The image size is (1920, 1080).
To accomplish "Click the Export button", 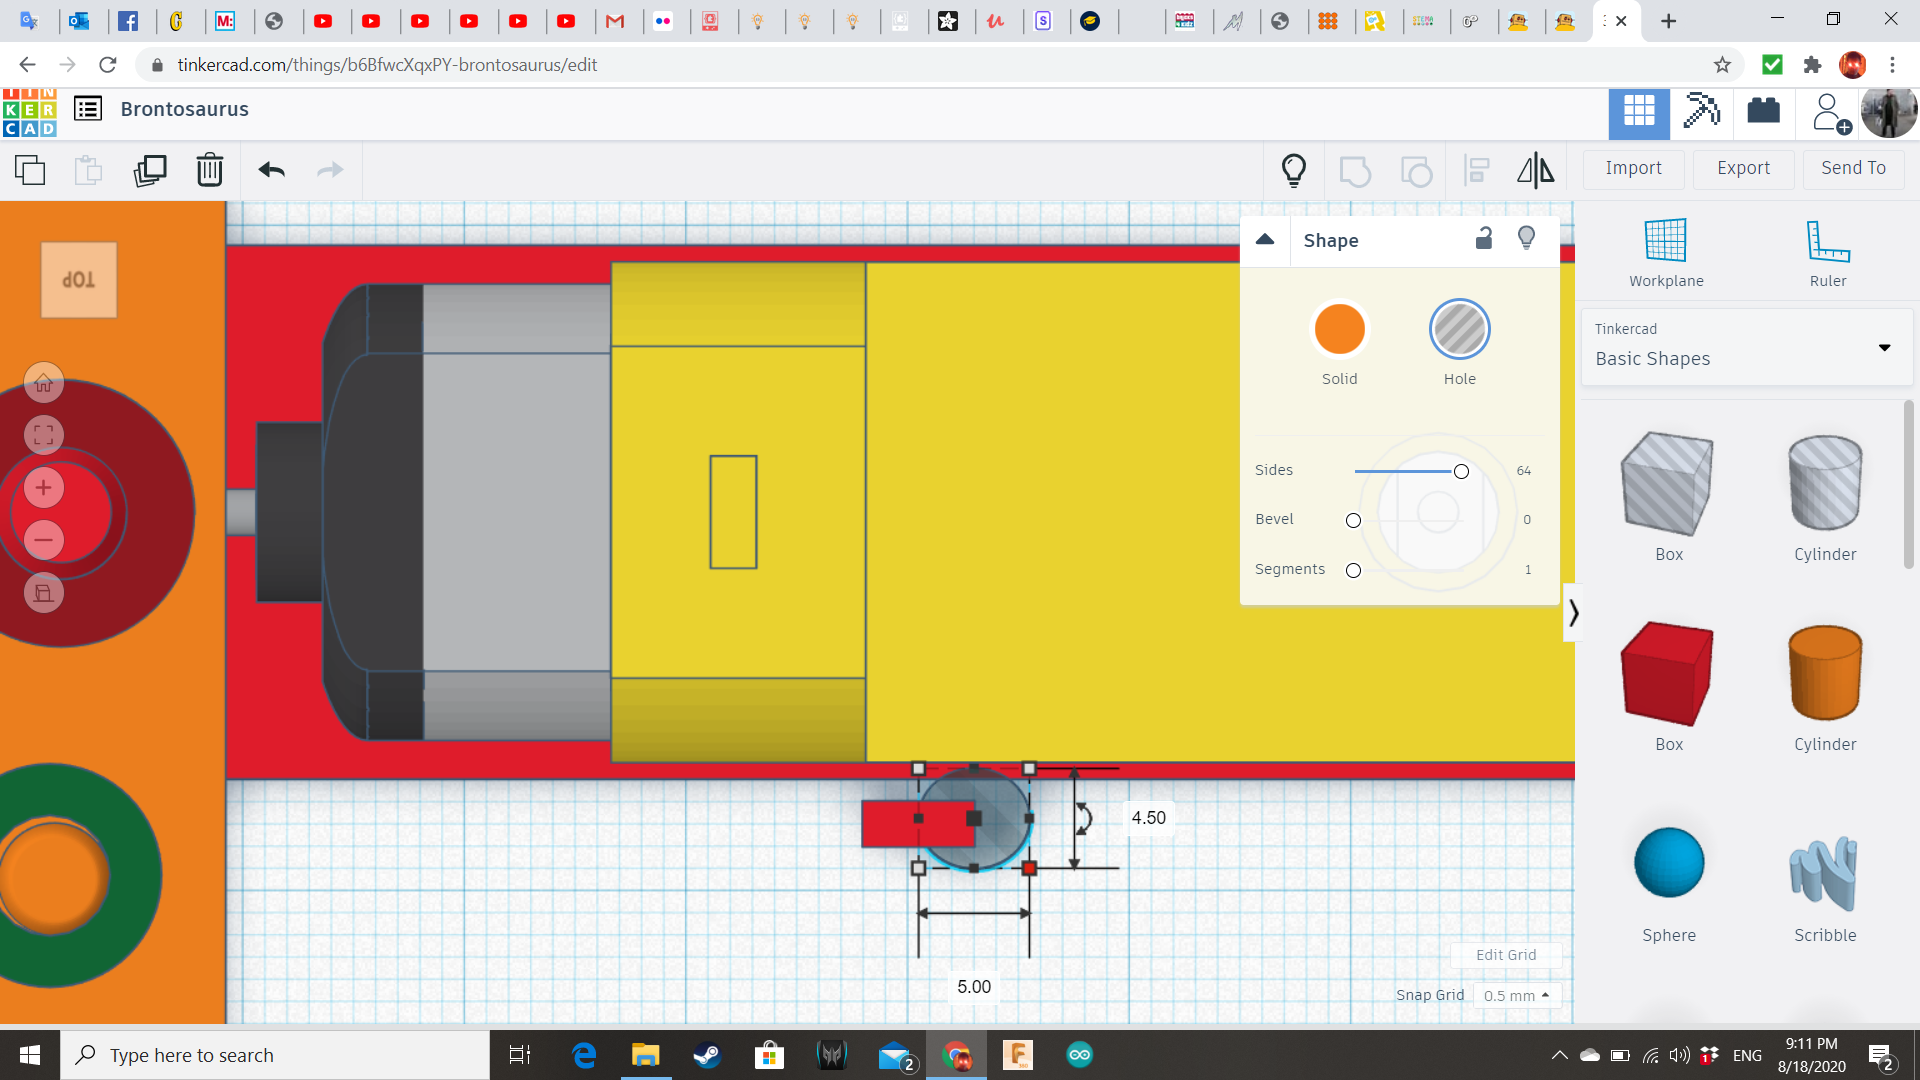I will 1743,168.
